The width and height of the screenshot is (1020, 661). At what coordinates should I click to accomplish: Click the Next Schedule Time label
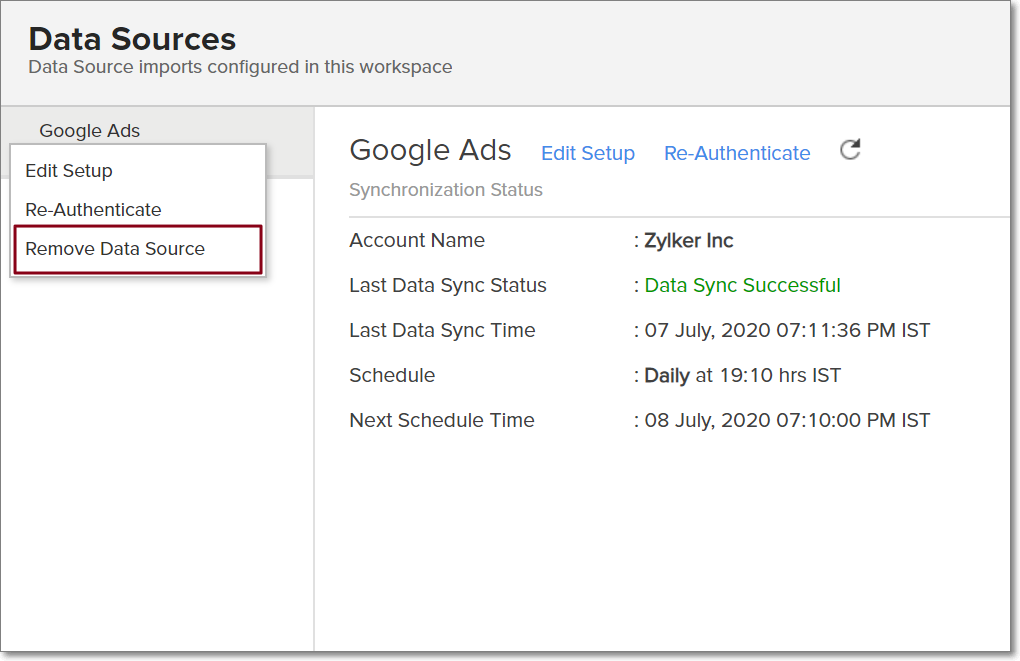[442, 421]
